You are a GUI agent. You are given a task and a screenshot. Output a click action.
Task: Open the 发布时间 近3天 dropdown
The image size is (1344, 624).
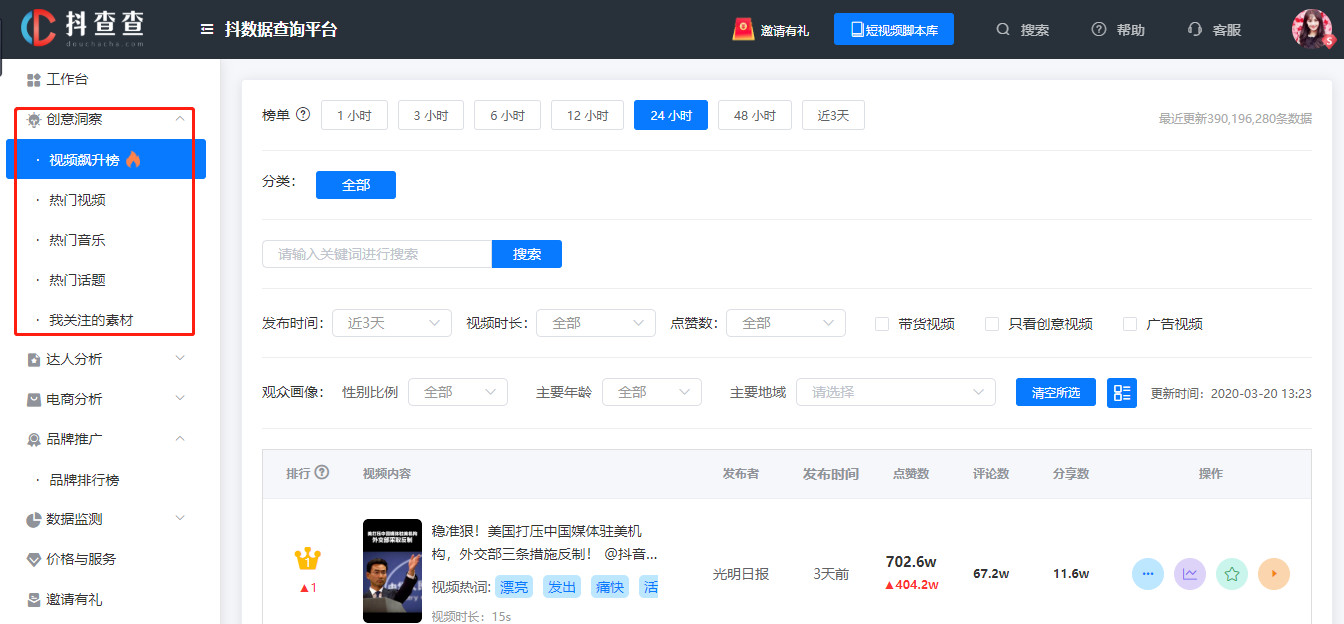[x=391, y=323]
